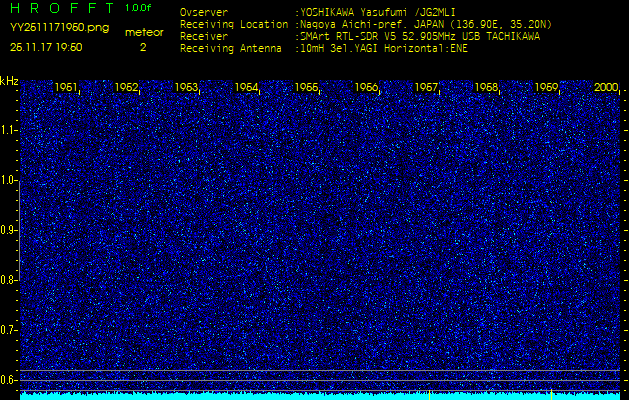Select the 0.7 frequency axis label

9,330
